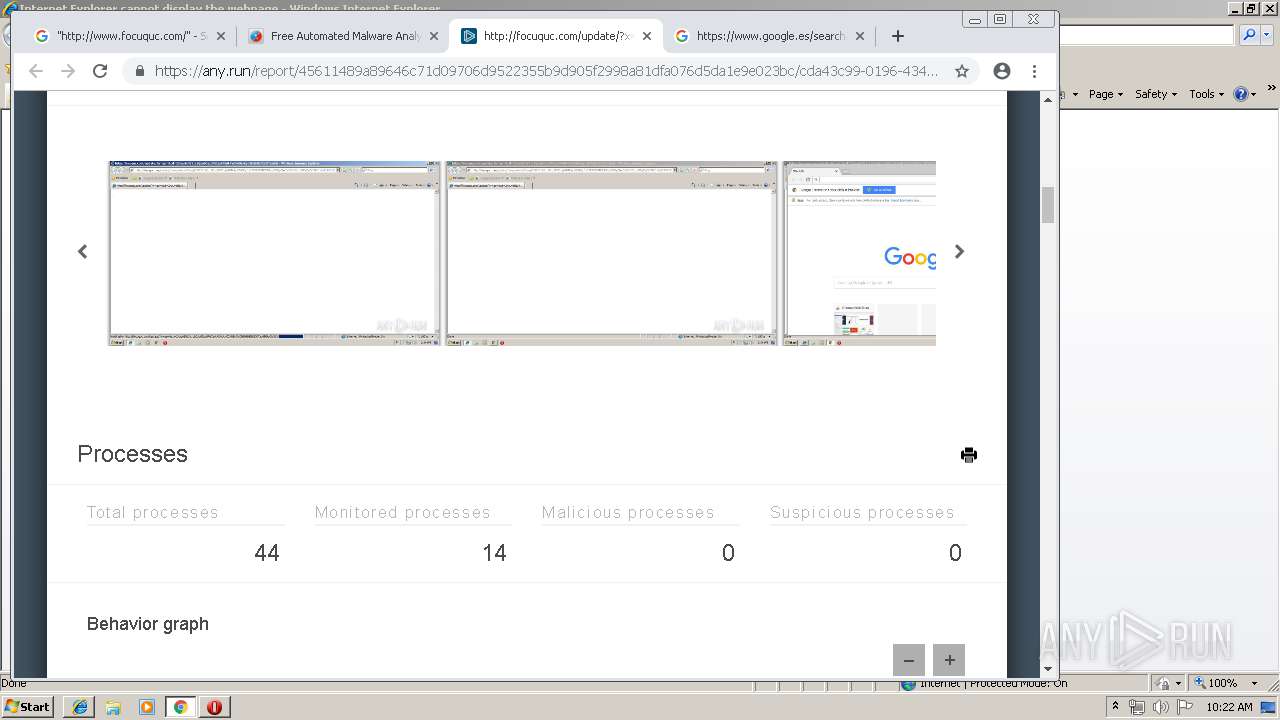Zoom out the behavior graph
This screenshot has height=720, width=1280.
pos(909,660)
